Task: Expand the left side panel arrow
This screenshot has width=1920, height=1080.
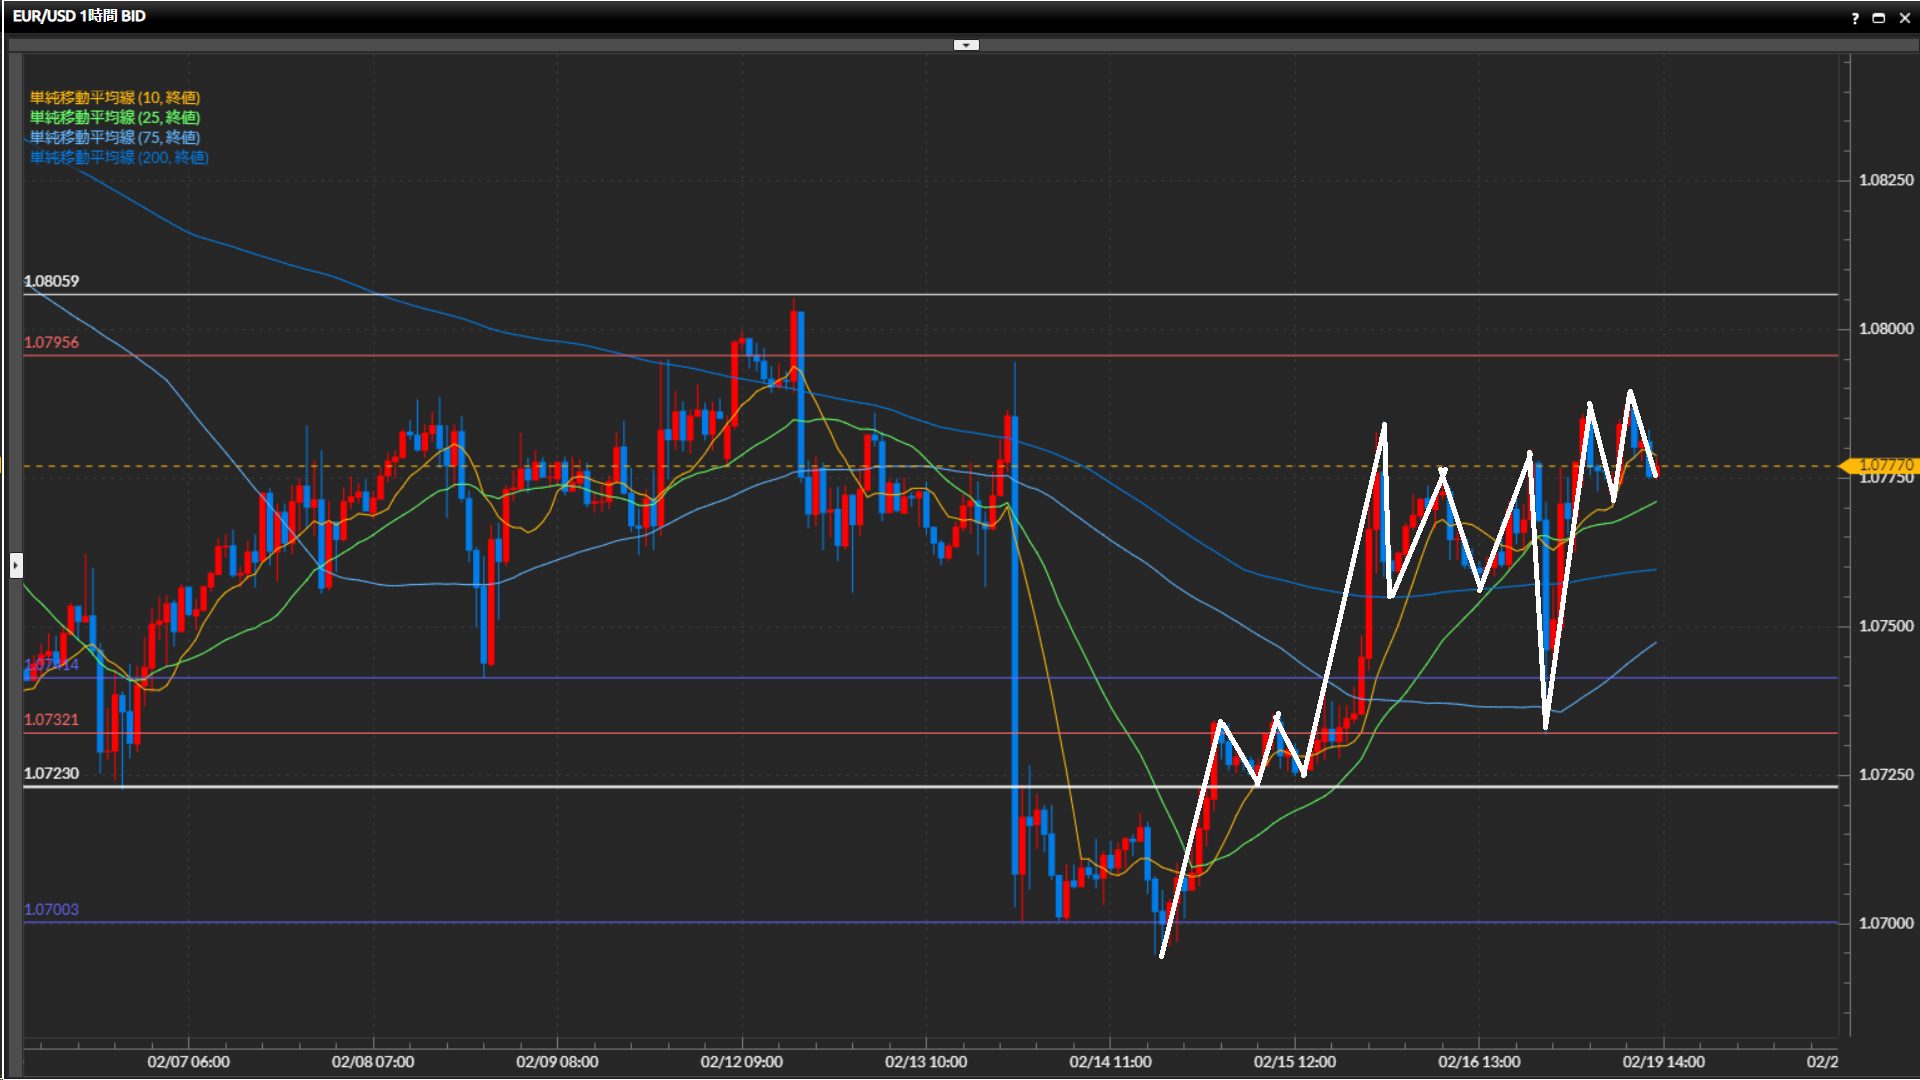Action: [16, 566]
